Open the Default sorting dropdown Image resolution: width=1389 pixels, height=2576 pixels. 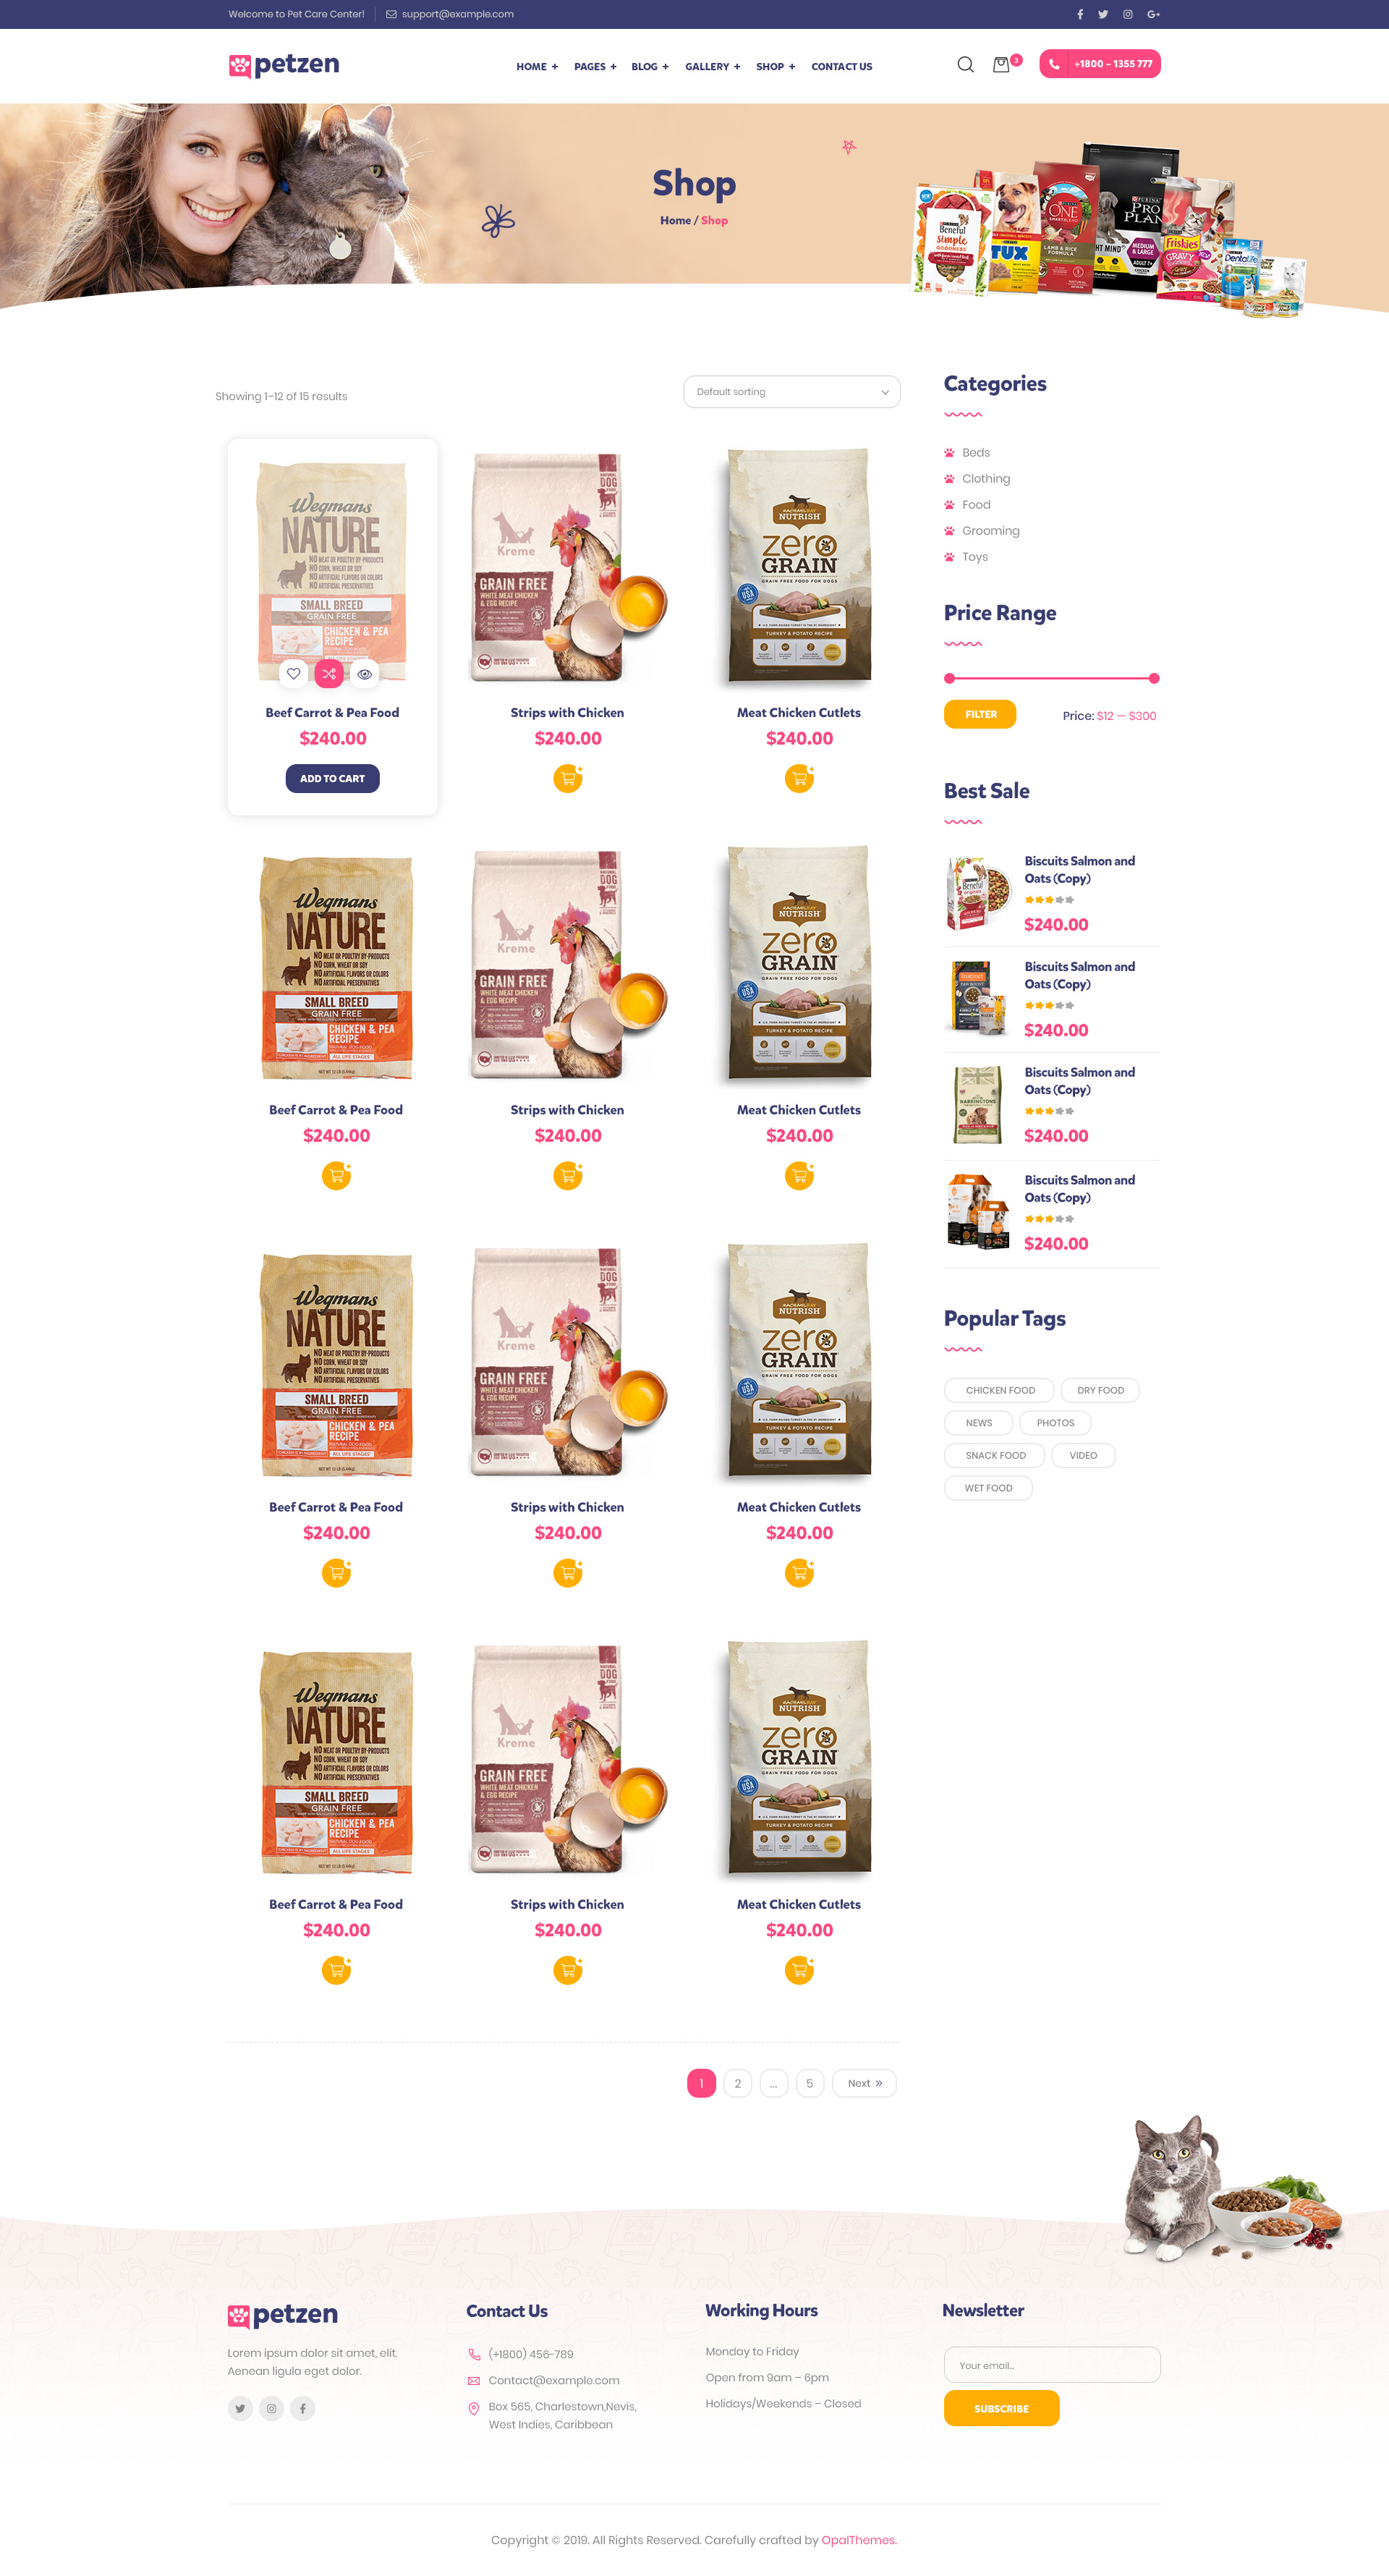coord(791,392)
